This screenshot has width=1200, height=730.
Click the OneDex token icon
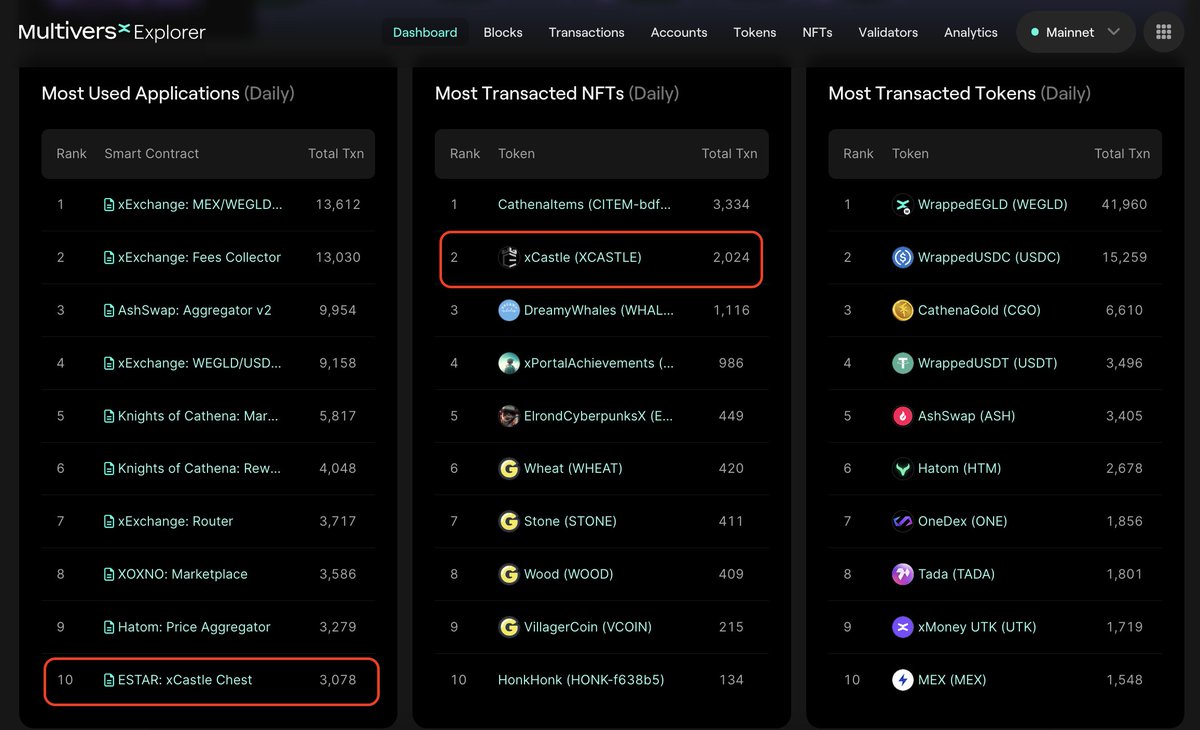tap(902, 522)
